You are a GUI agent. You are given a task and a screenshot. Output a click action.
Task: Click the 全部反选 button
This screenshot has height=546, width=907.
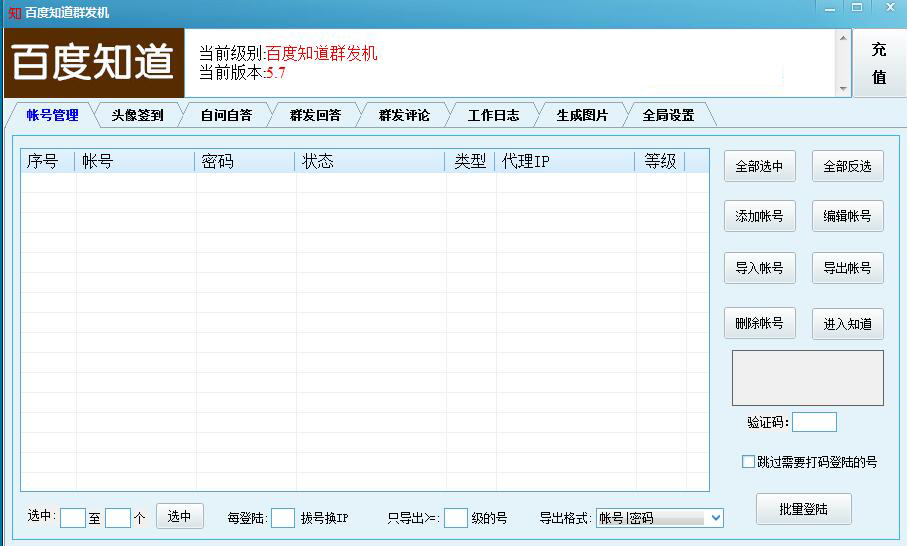point(847,167)
